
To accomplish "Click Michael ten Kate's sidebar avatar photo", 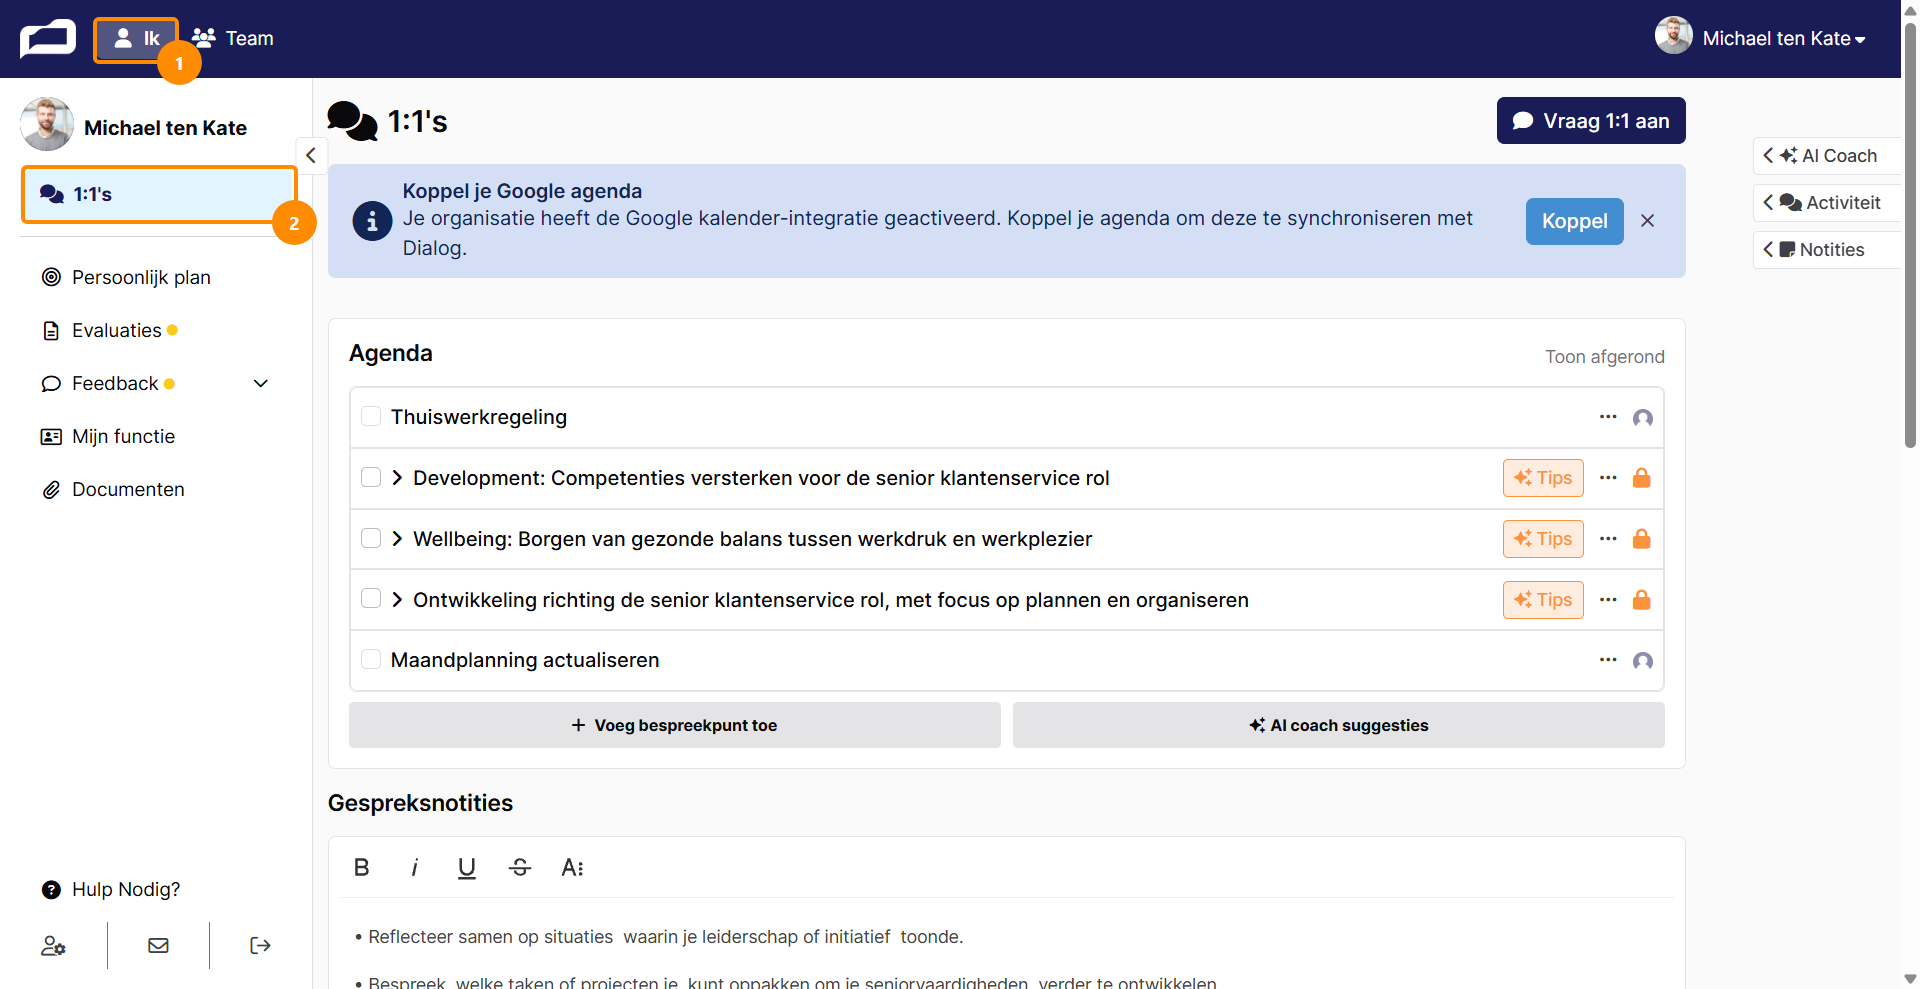I will tap(46, 124).
